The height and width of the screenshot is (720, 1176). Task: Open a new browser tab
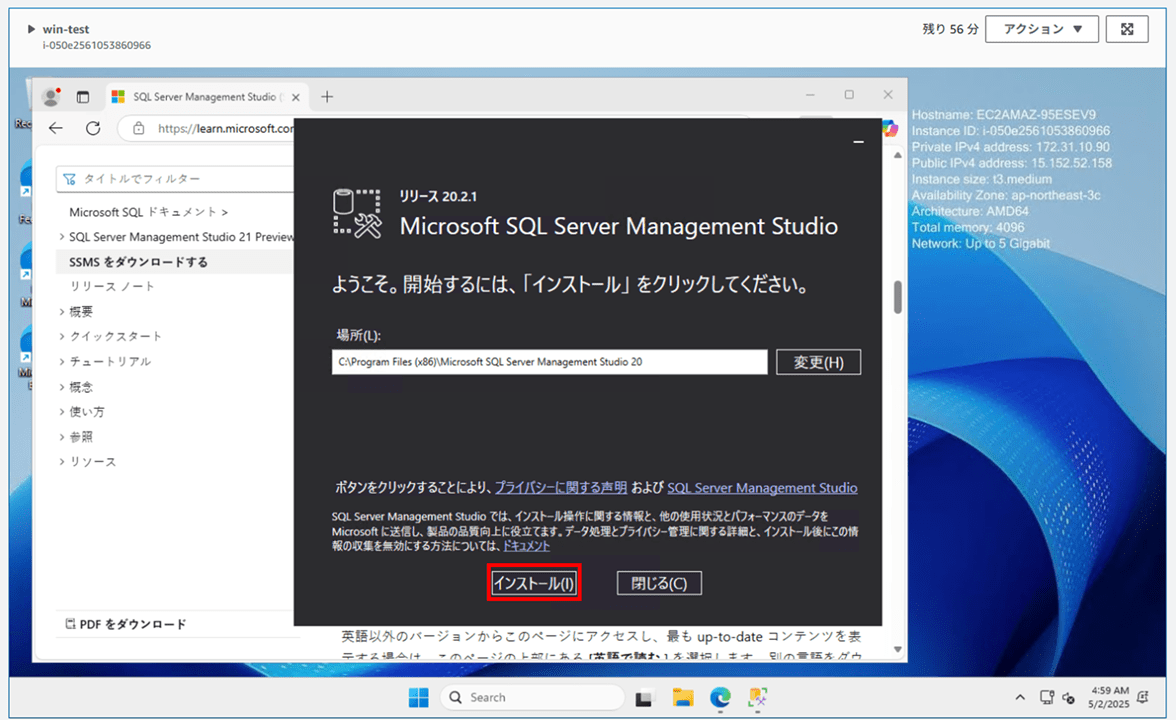coord(327,97)
